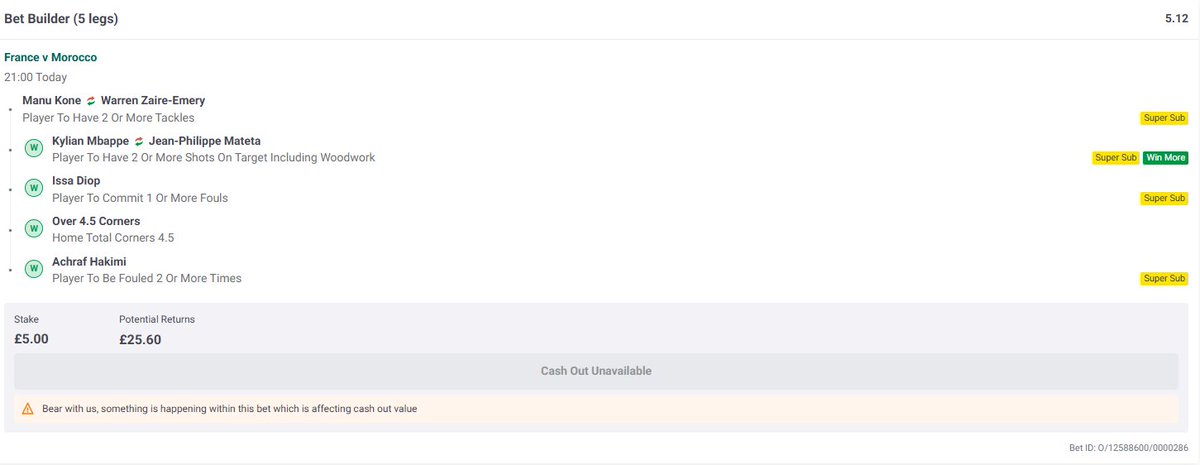Click the Bet ID reference number
Viewport: 1200px width, 465px height.
tap(1128, 447)
